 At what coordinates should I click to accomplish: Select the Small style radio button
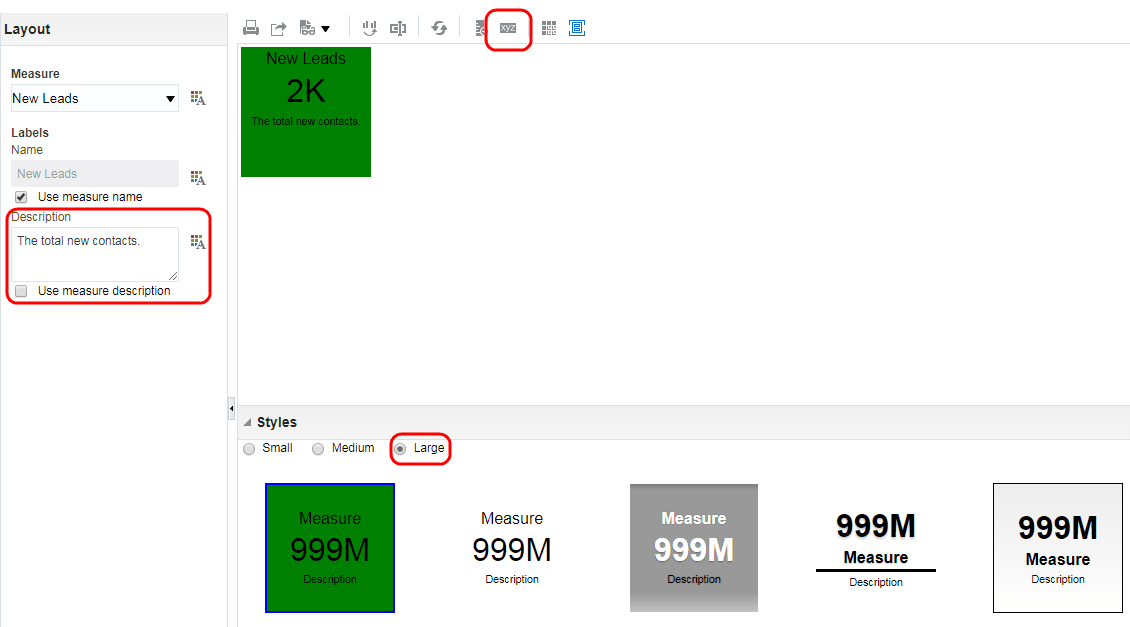249,448
